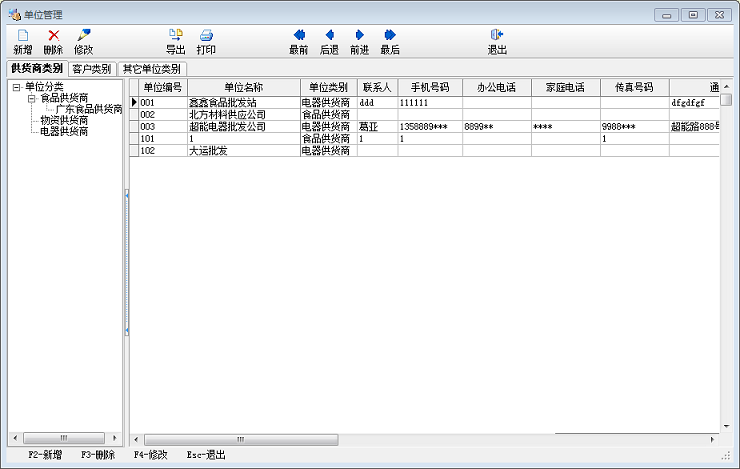Click the 传真号码 column header
The height and width of the screenshot is (469, 740).
coord(634,87)
